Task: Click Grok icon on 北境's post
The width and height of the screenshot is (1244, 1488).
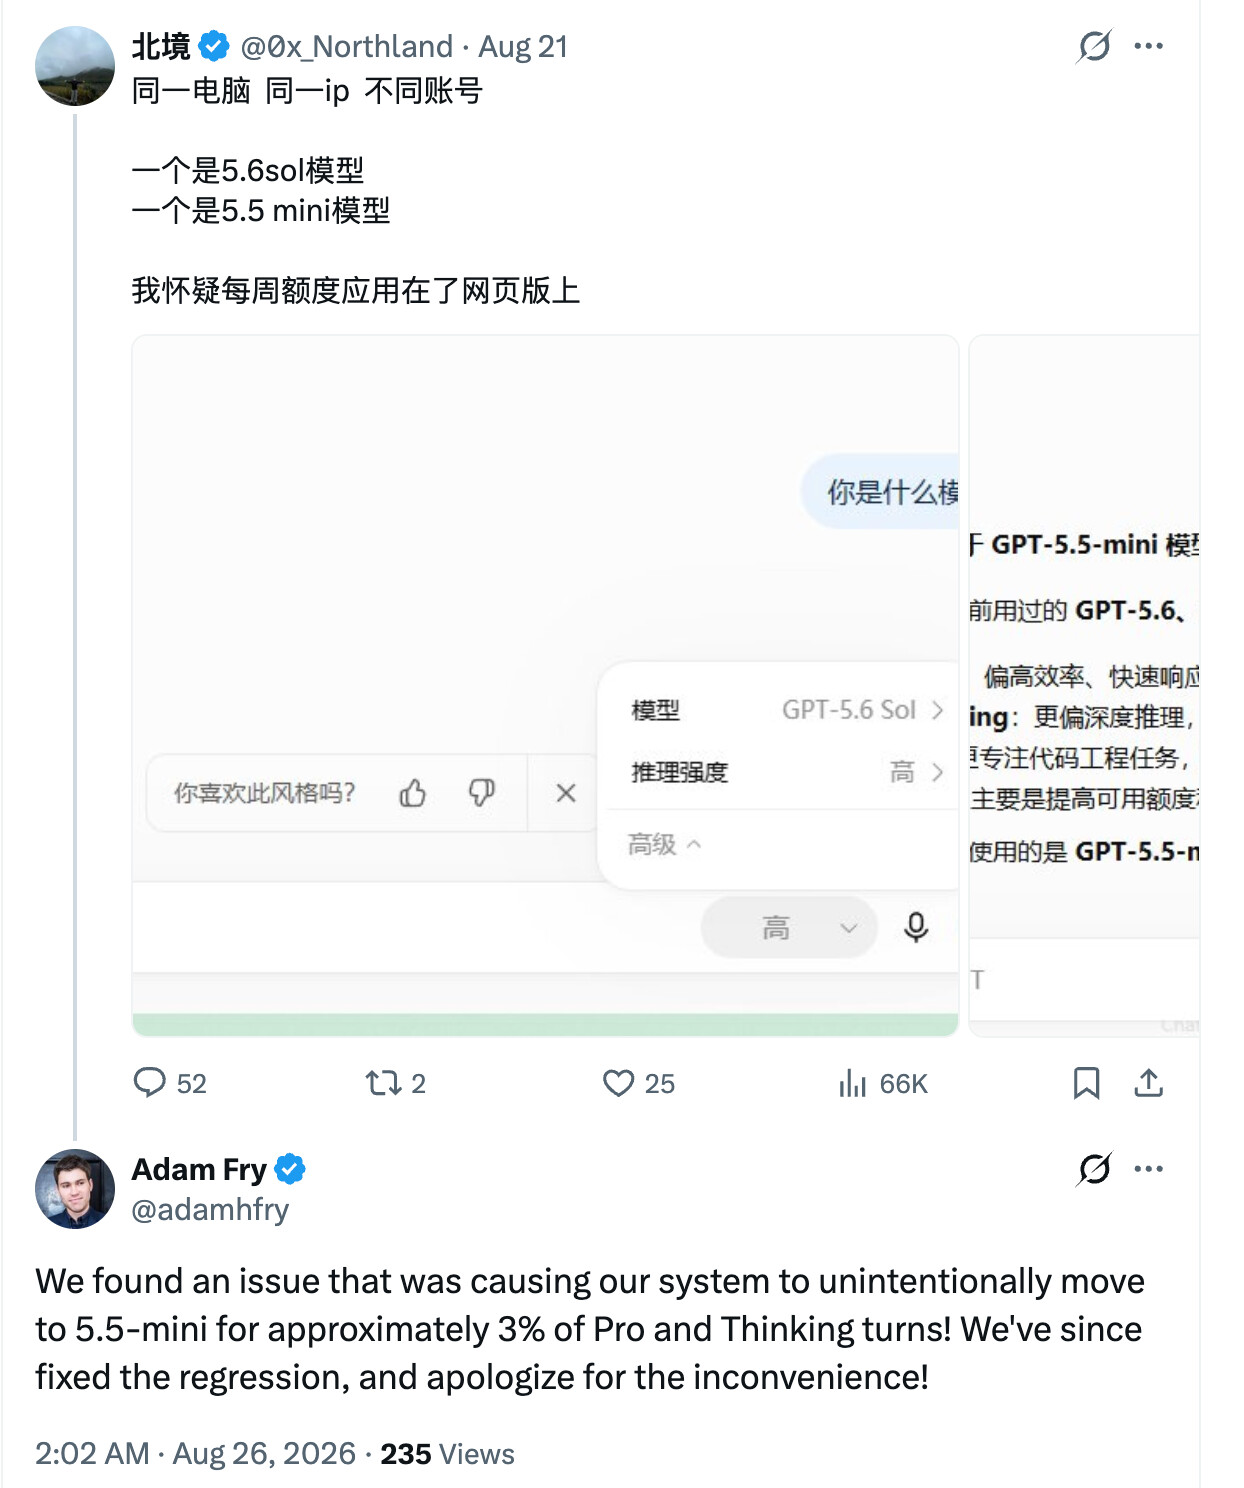Action: click(1094, 46)
